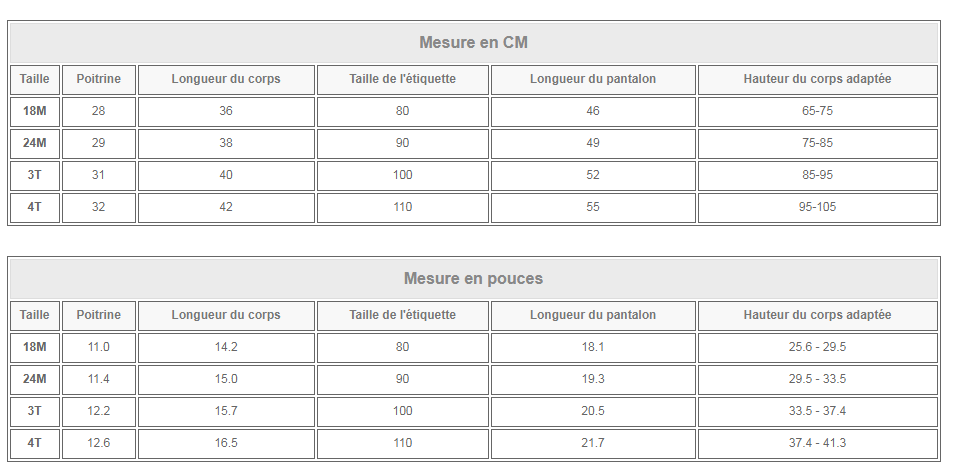The image size is (953, 466).
Task: Click the 24M row header in the pouces table
Action: pos(35,379)
